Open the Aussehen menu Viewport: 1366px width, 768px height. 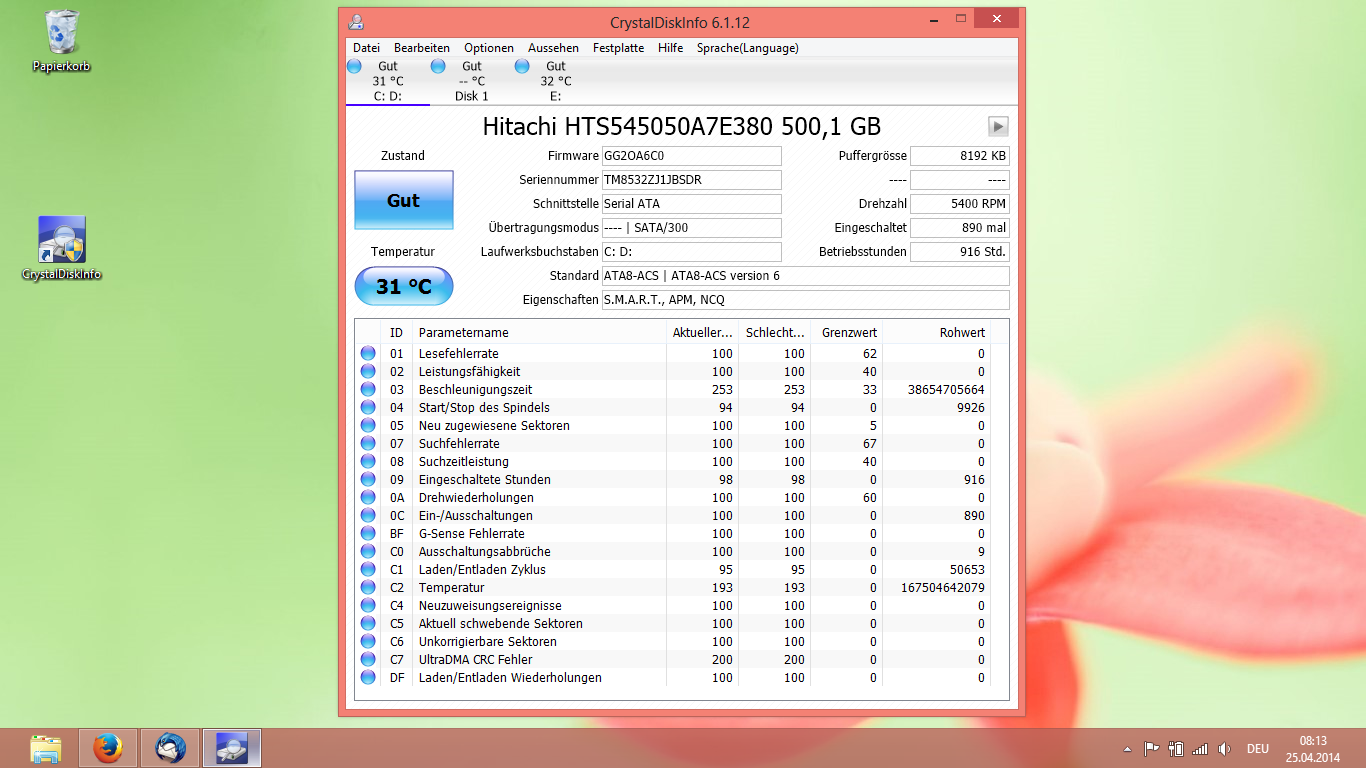coord(553,47)
